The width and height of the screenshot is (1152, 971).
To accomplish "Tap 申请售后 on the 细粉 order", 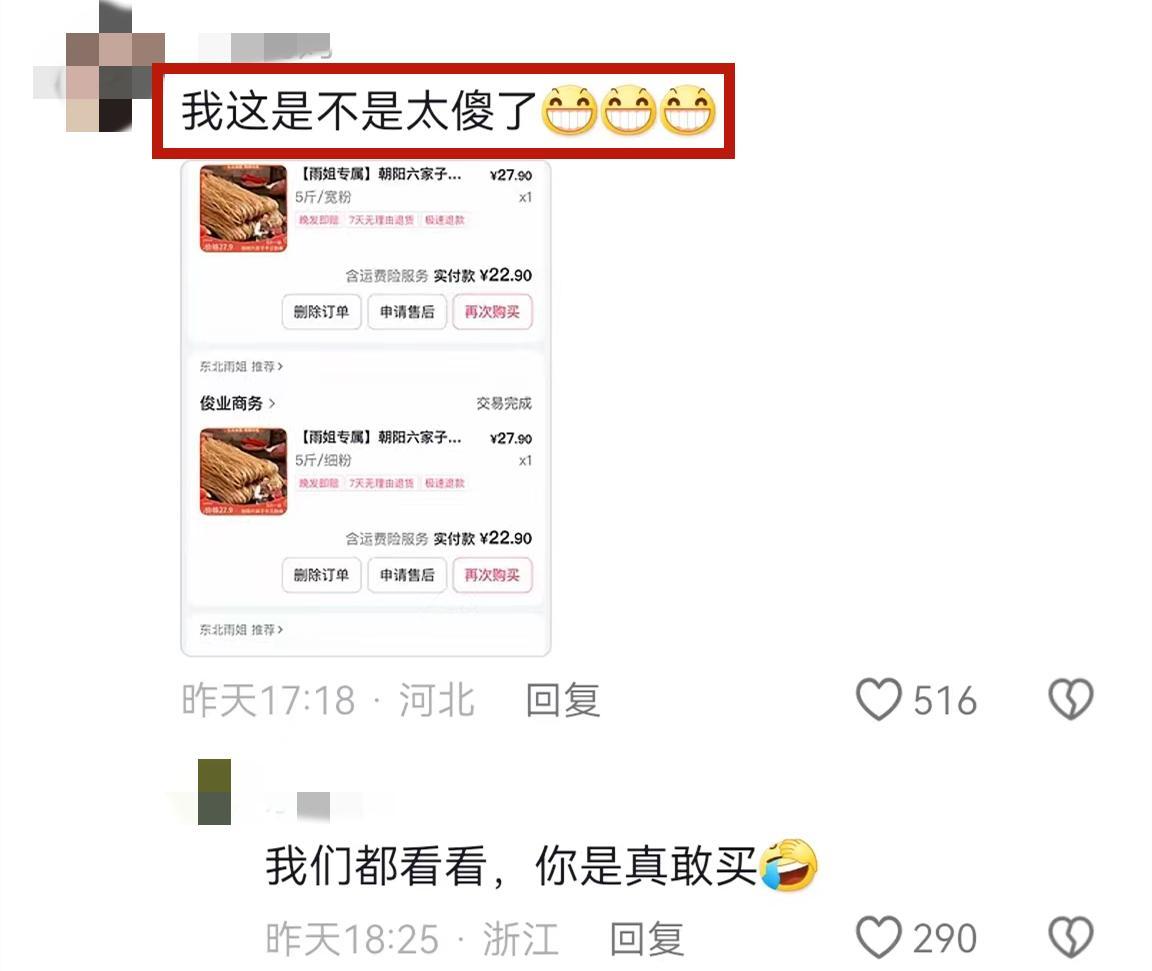I will pos(407,575).
